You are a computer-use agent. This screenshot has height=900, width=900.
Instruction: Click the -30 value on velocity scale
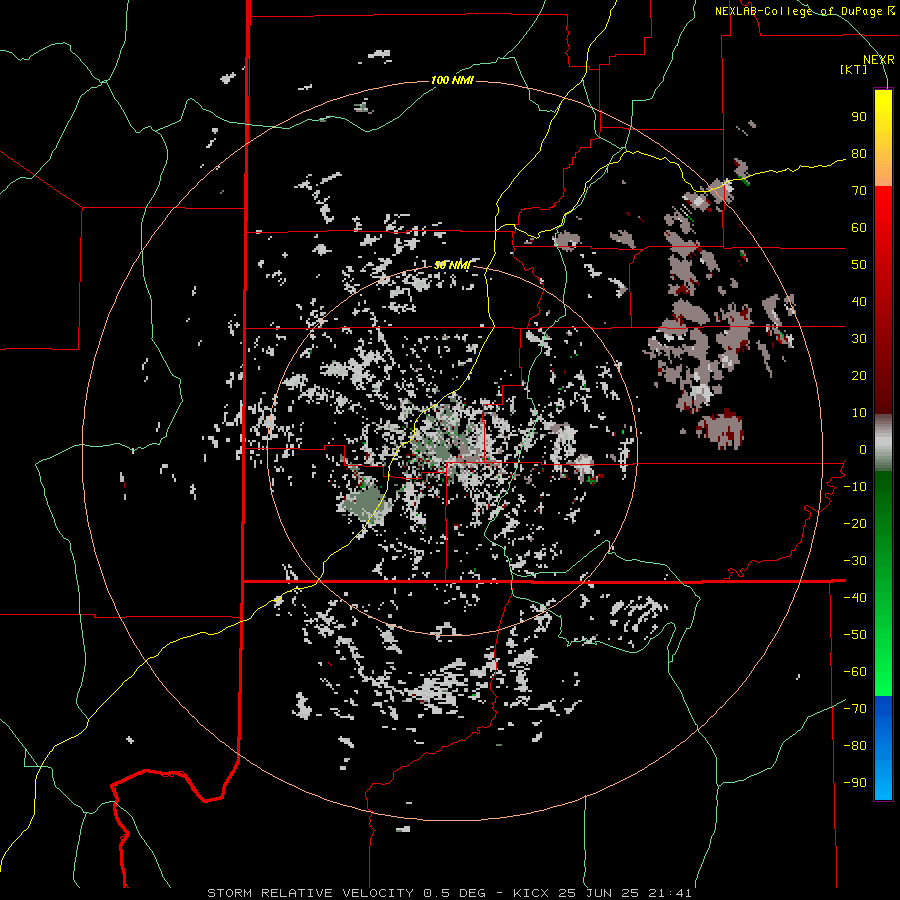tap(855, 561)
